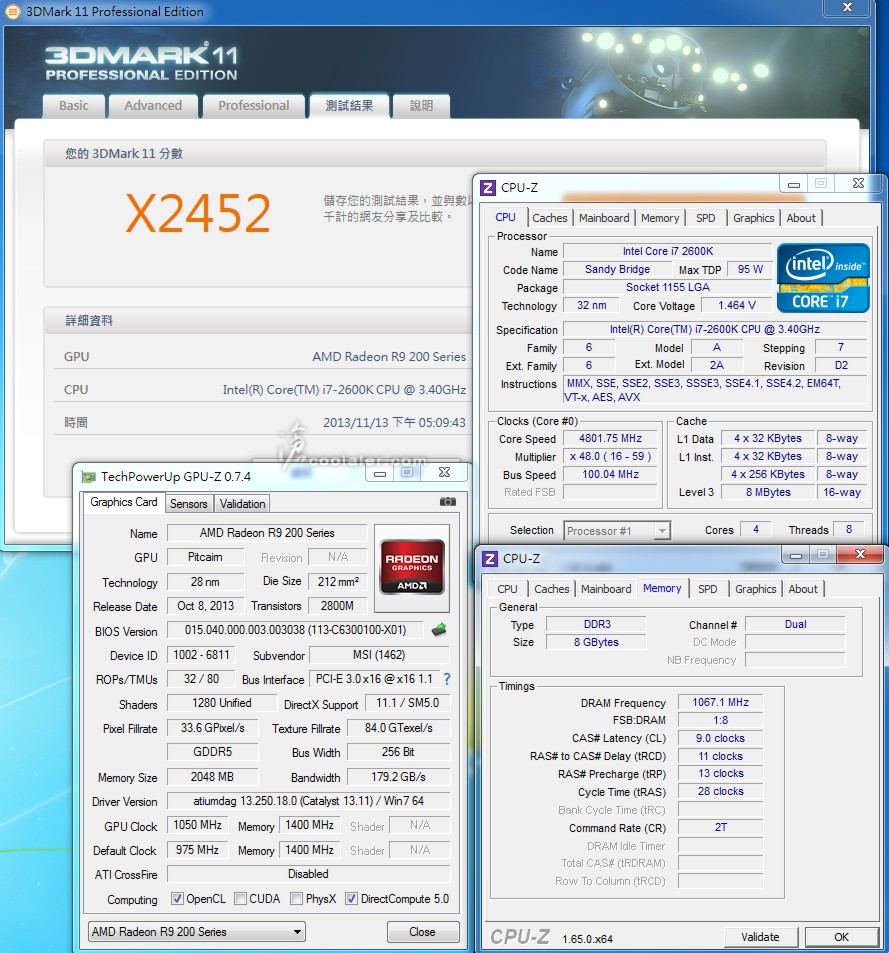Open the Memory tab in upper CPU-Z
The width and height of the screenshot is (889, 953).
pyautogui.click(x=660, y=218)
